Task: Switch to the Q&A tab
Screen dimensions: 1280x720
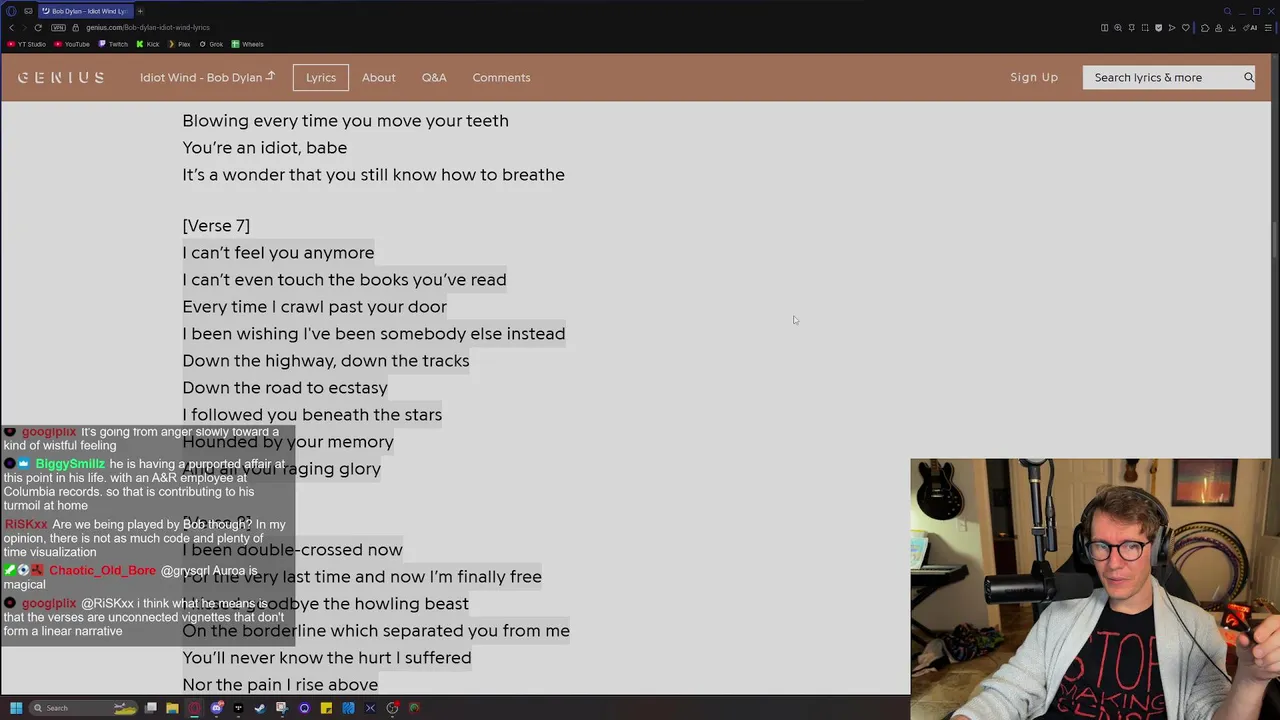Action: pos(434,77)
